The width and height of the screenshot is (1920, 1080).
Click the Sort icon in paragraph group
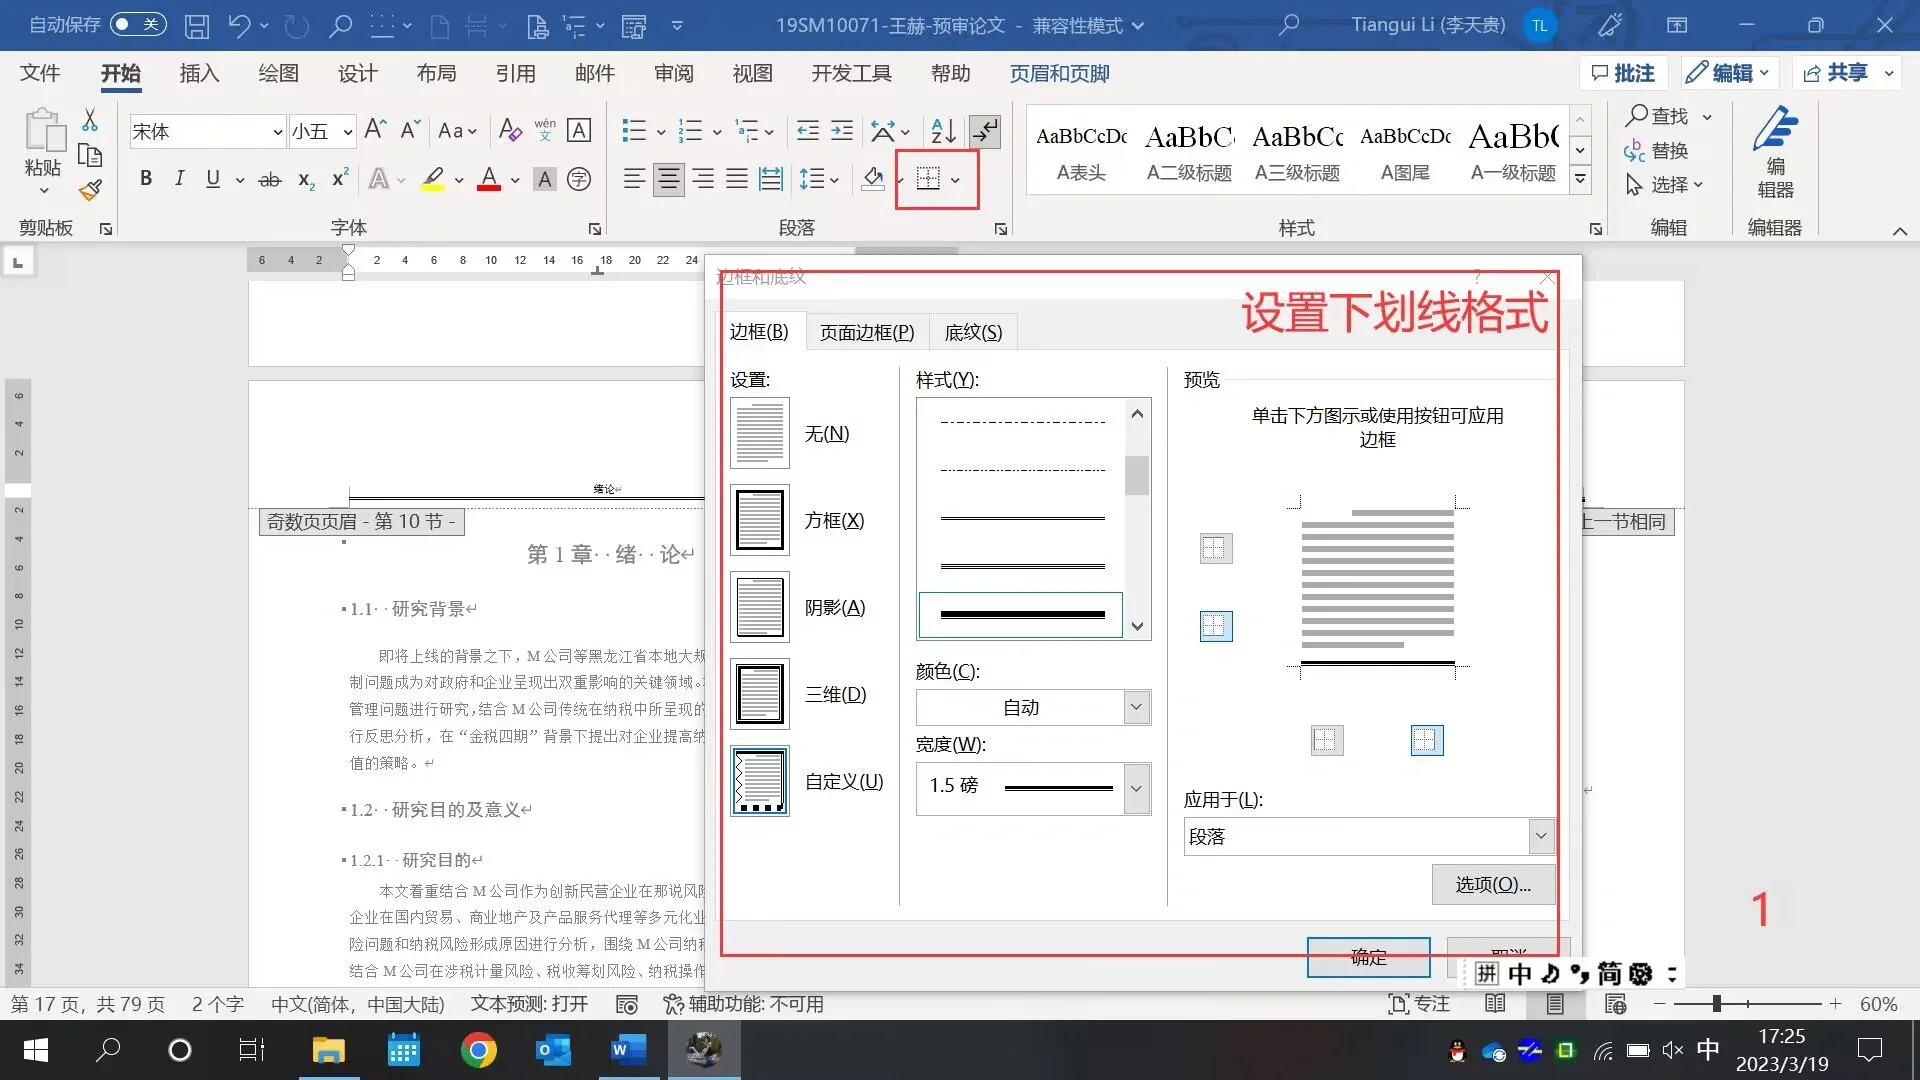coord(941,131)
